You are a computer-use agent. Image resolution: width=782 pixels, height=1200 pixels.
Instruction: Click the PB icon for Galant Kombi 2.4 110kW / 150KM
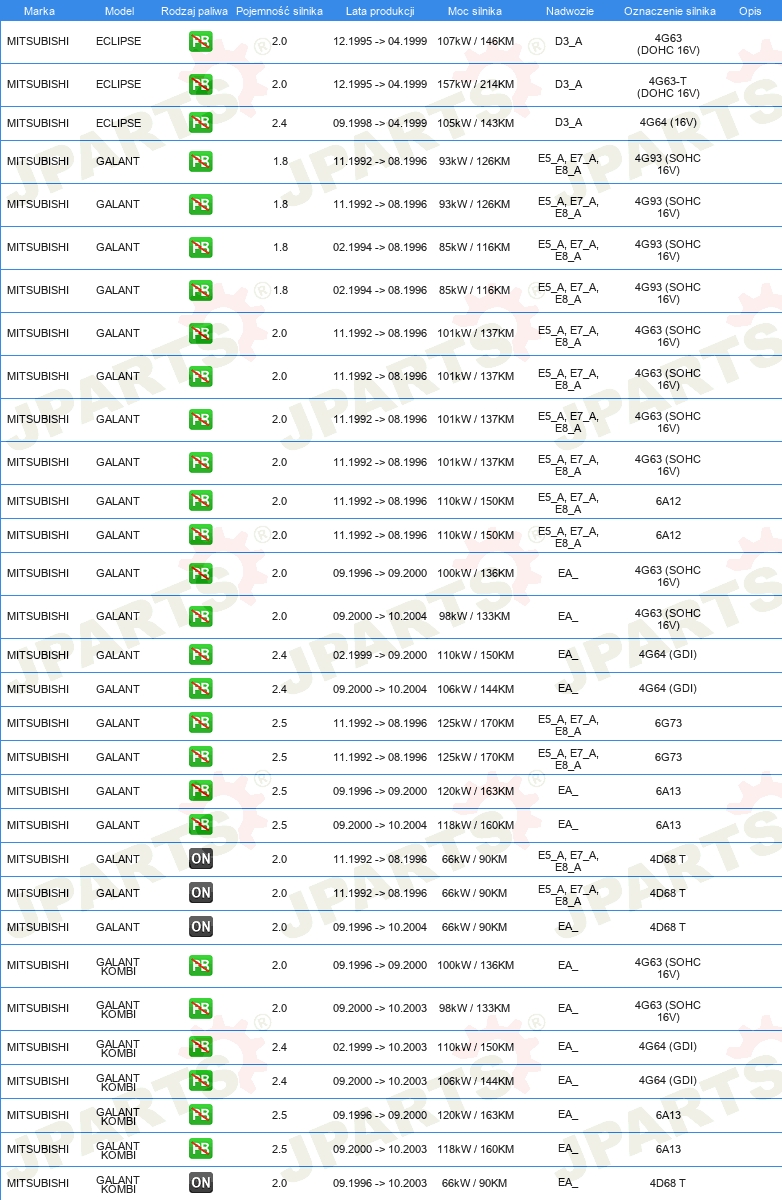(x=201, y=1047)
